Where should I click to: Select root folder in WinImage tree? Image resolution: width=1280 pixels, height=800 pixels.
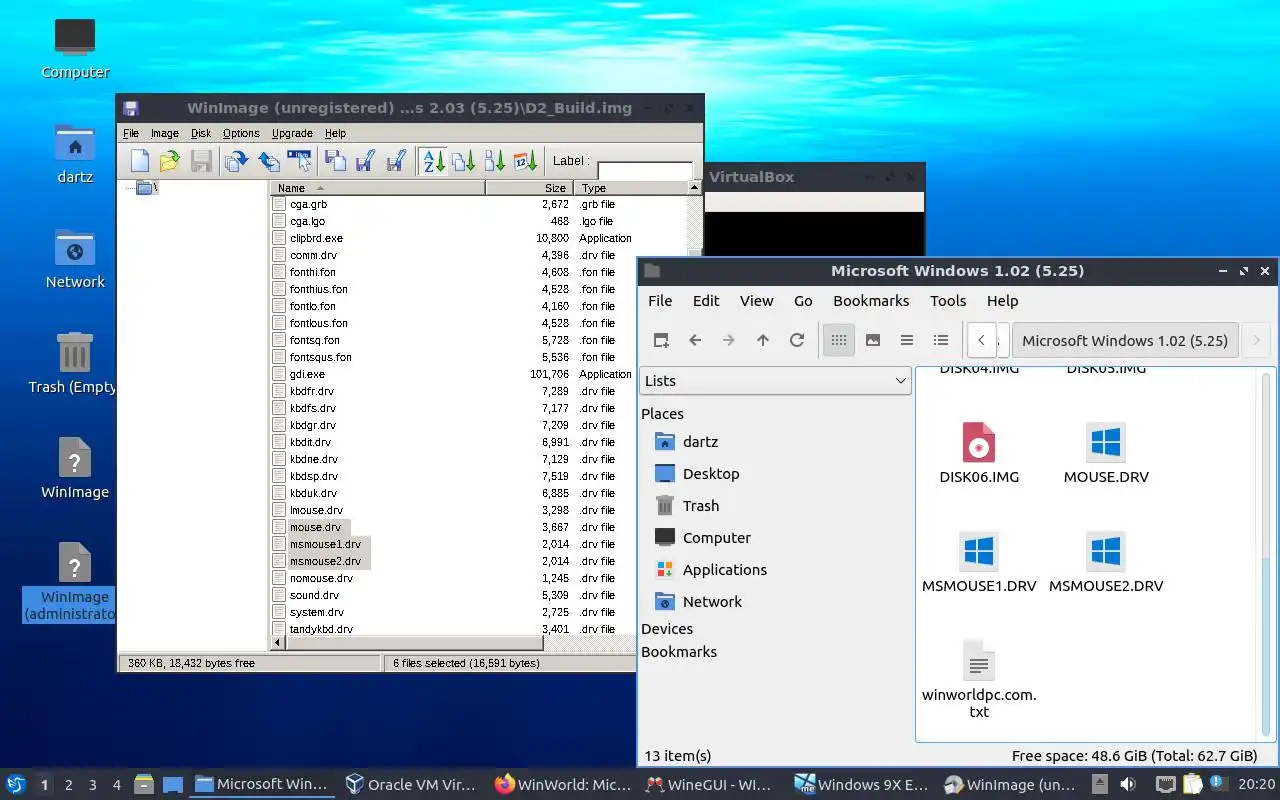click(146, 188)
